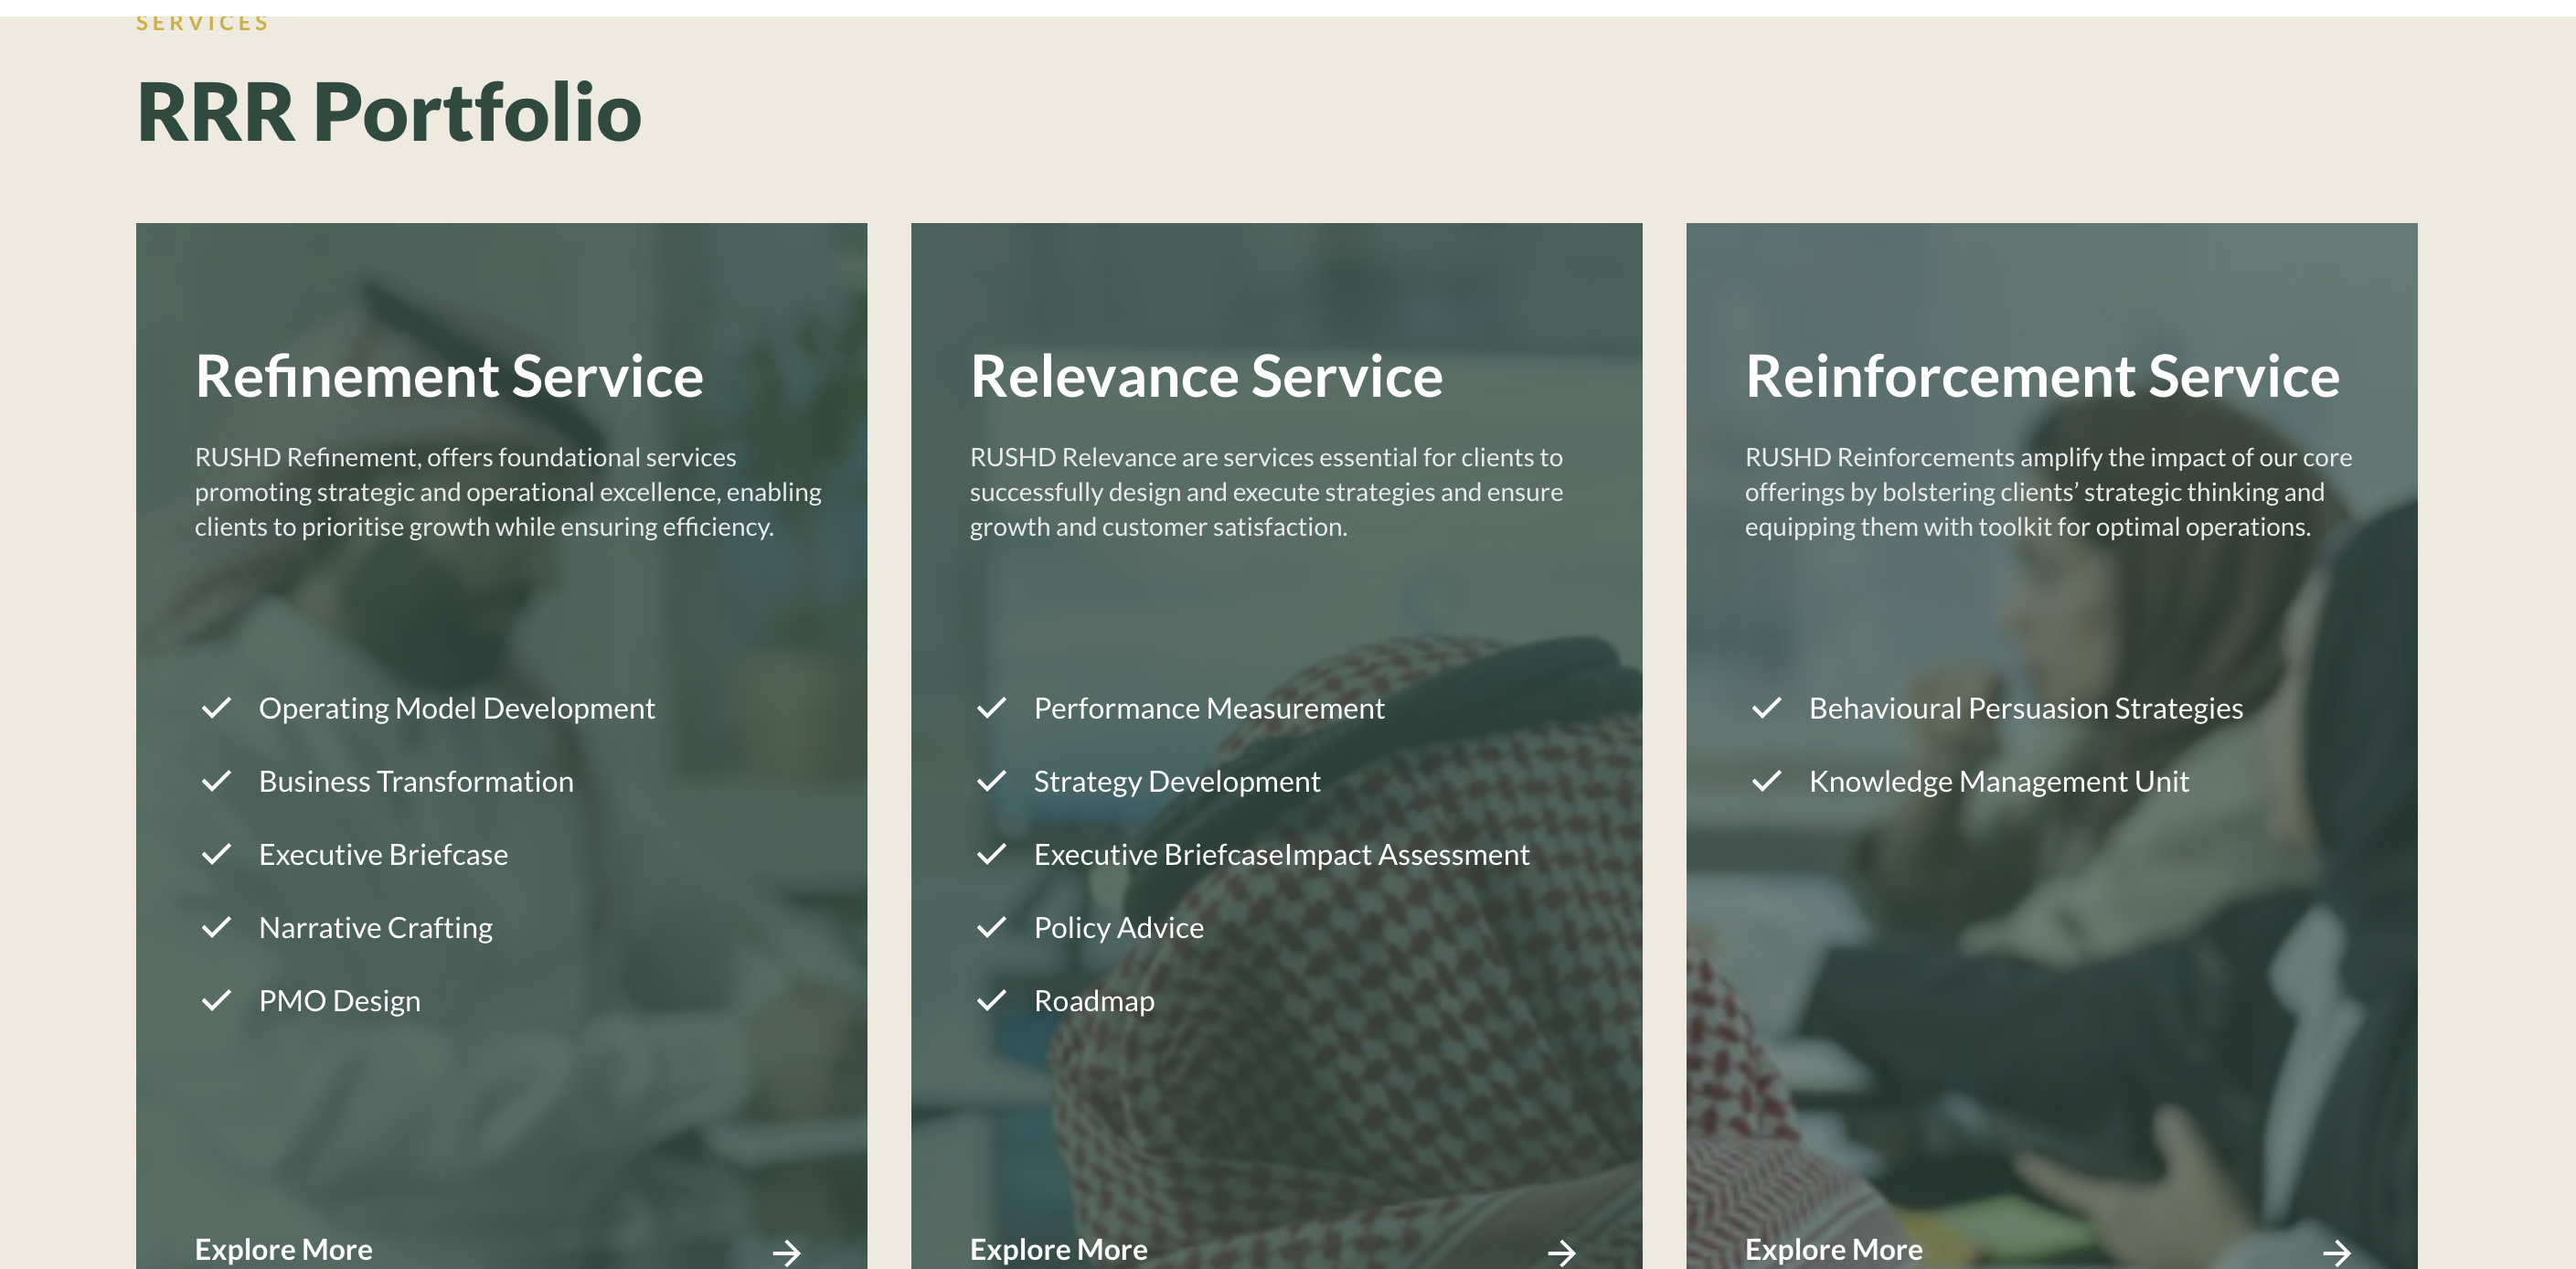
Task: Select the Relevance Service heading
Action: [x=1206, y=376]
